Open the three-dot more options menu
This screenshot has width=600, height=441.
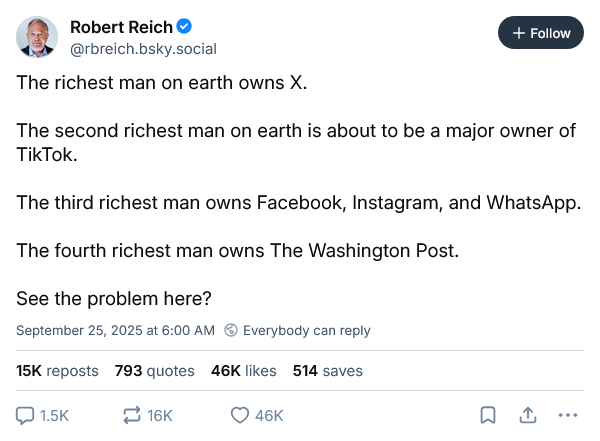567,415
